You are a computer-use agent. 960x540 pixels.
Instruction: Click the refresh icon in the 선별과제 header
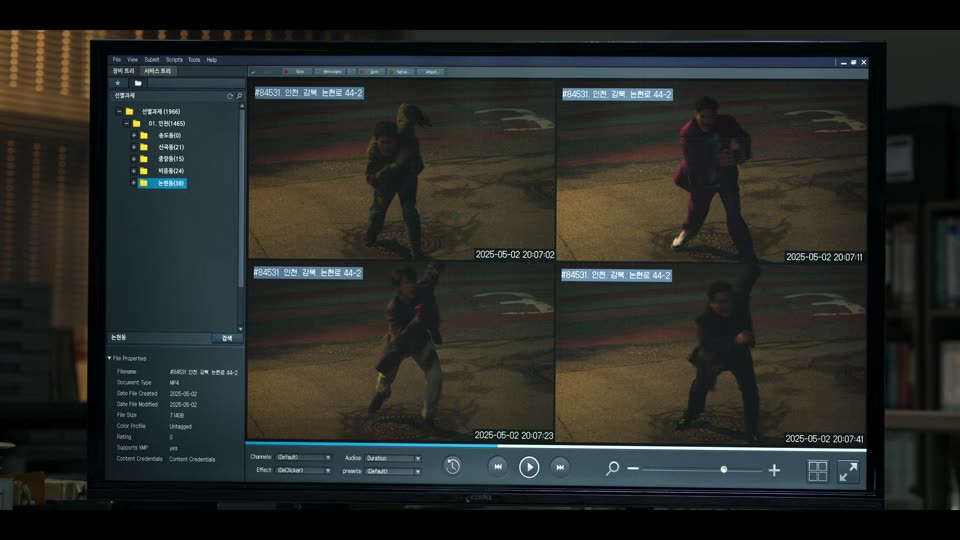[230, 96]
